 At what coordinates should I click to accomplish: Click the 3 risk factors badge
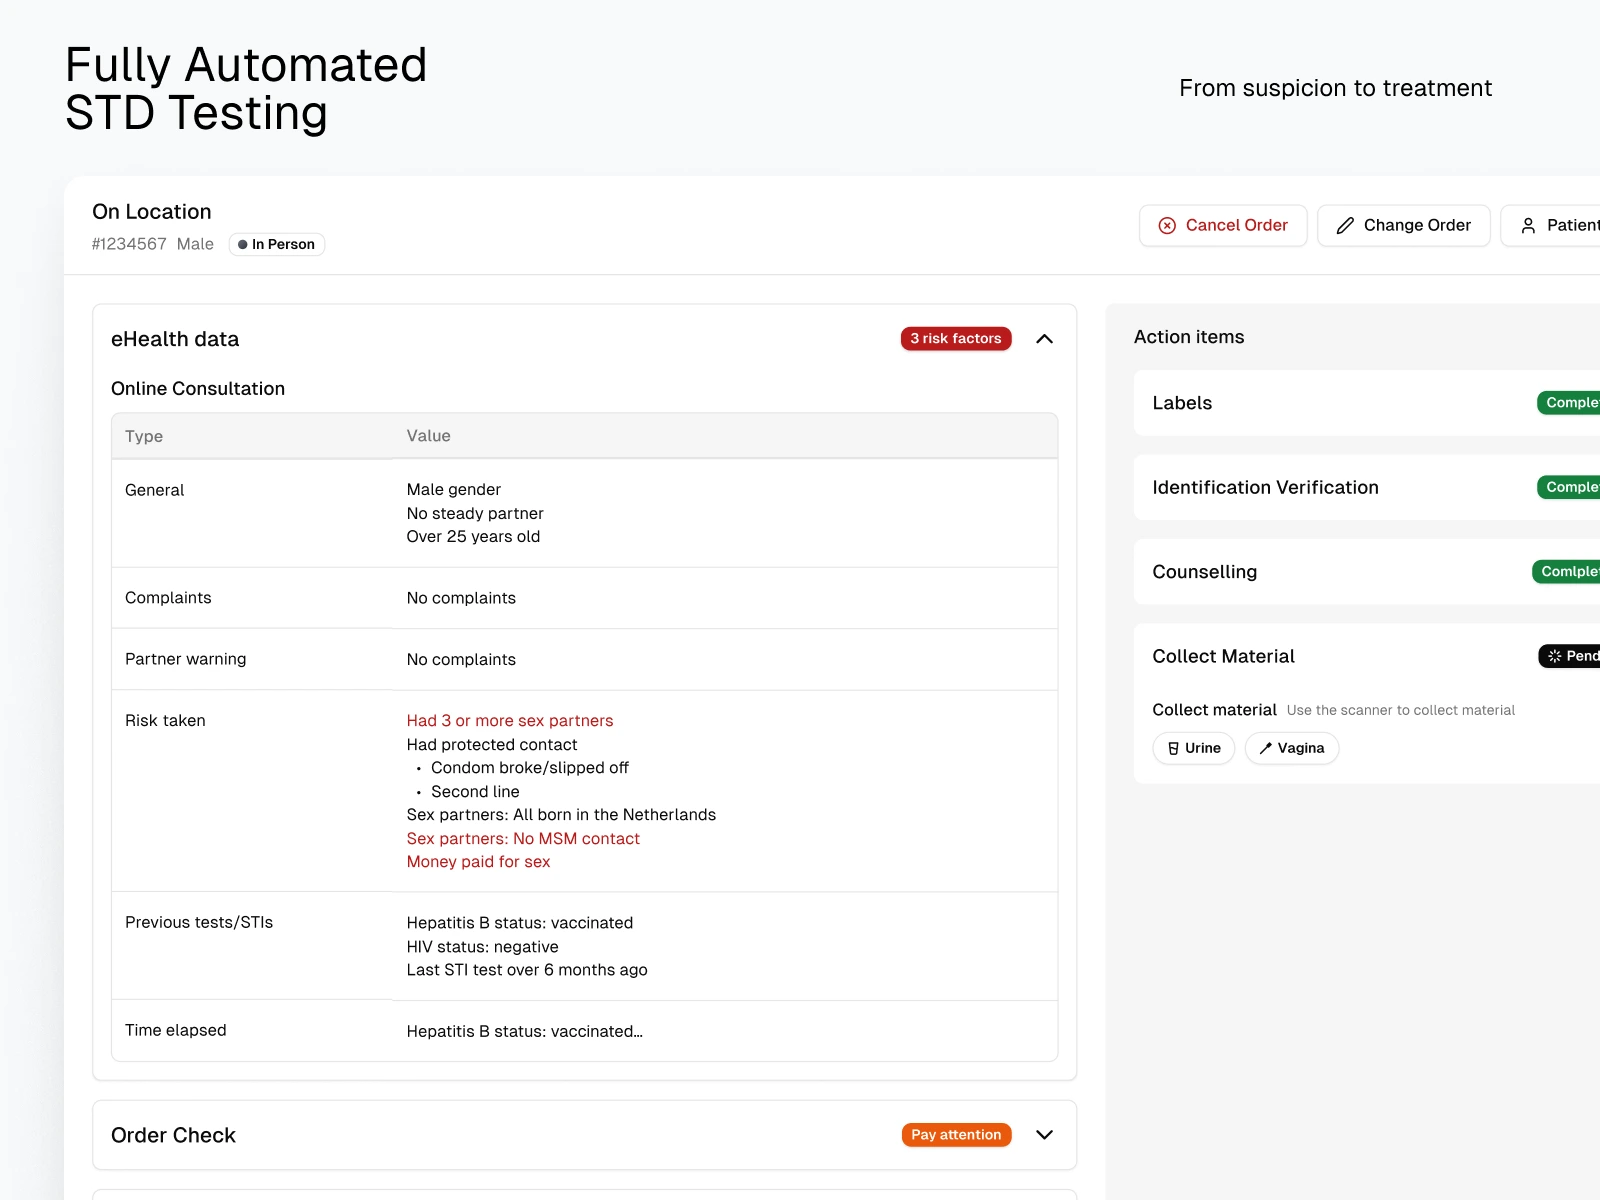[x=956, y=339]
